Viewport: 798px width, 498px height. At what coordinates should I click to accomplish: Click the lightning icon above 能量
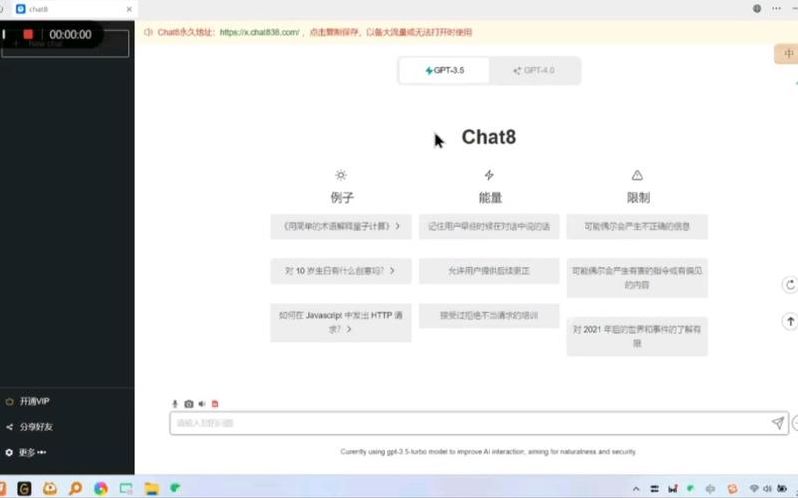coord(489,175)
